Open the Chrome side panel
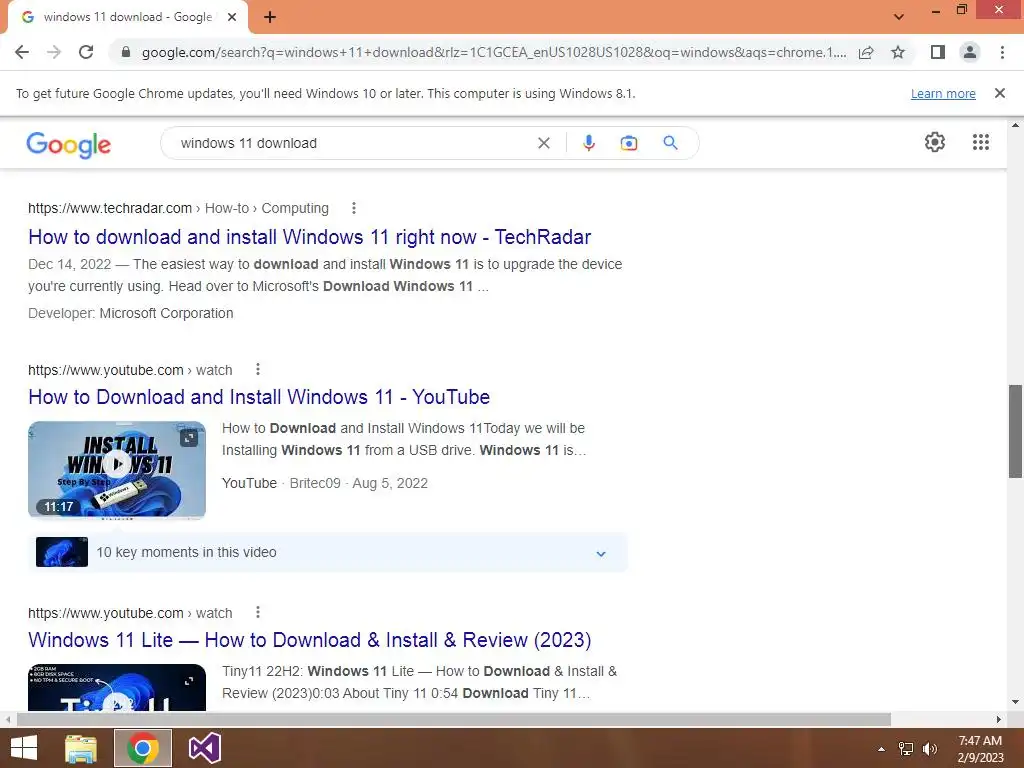This screenshot has width=1024, height=768. click(x=938, y=52)
